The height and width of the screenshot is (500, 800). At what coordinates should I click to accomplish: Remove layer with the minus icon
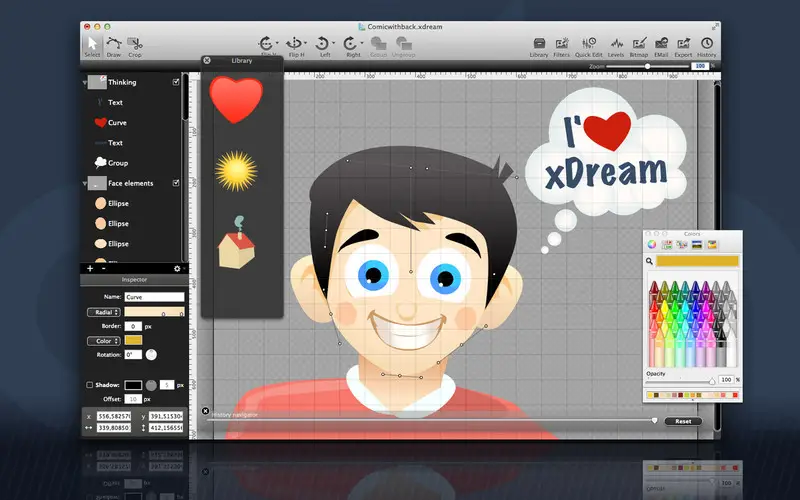[x=104, y=268]
